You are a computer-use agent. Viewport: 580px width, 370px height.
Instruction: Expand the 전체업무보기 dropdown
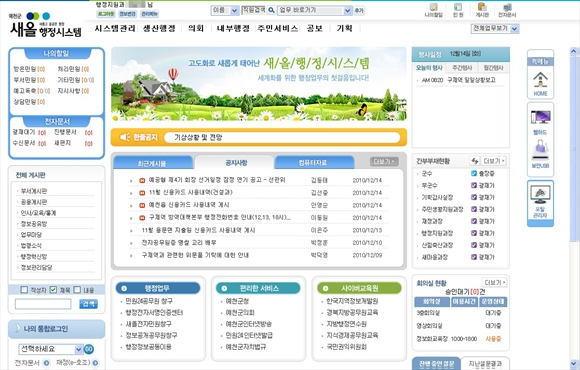pos(495,28)
